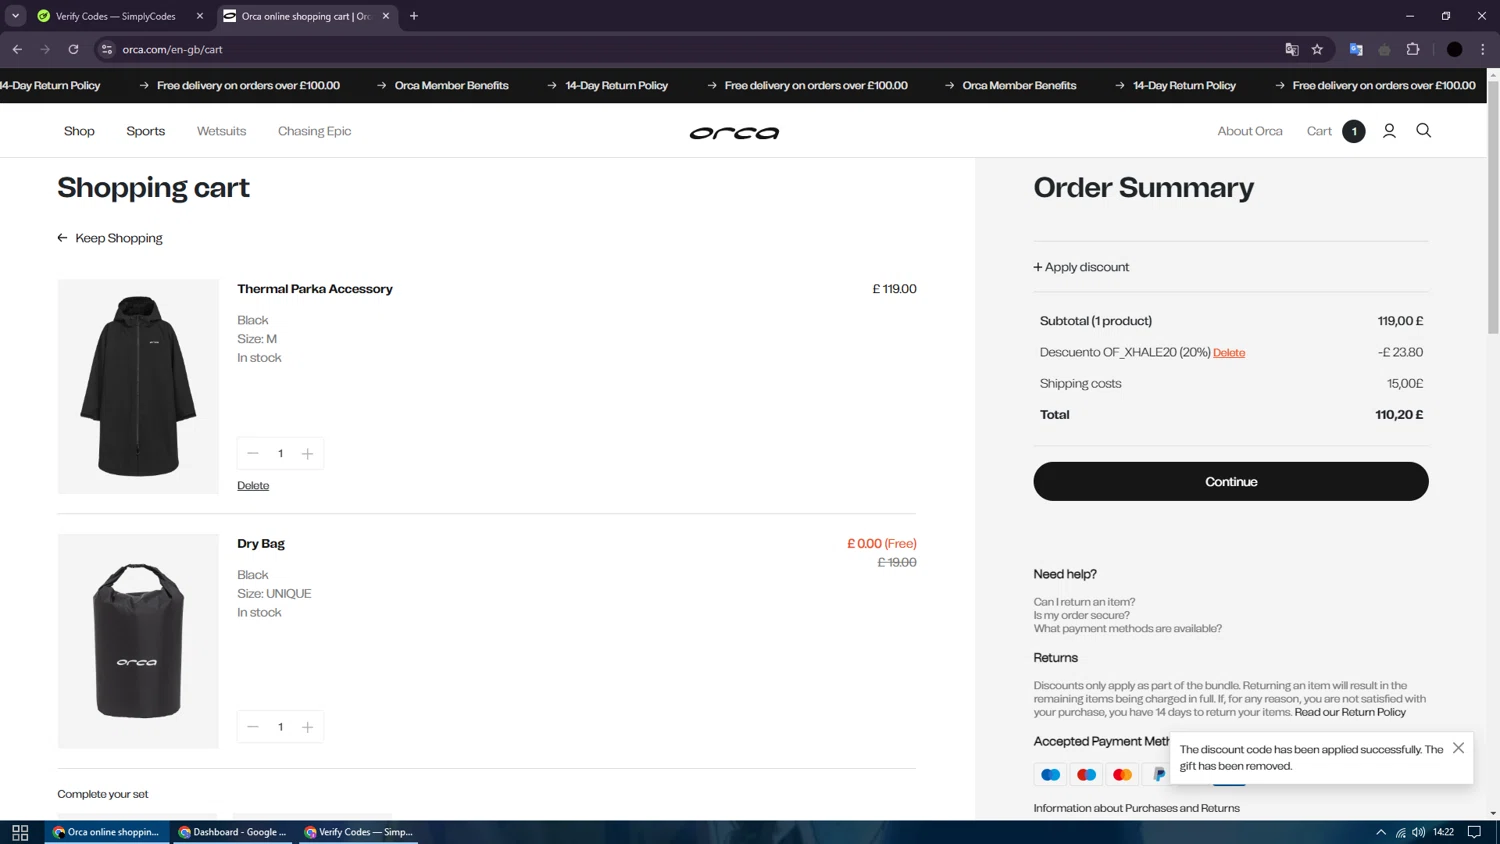Open new browser tab

tap(414, 16)
